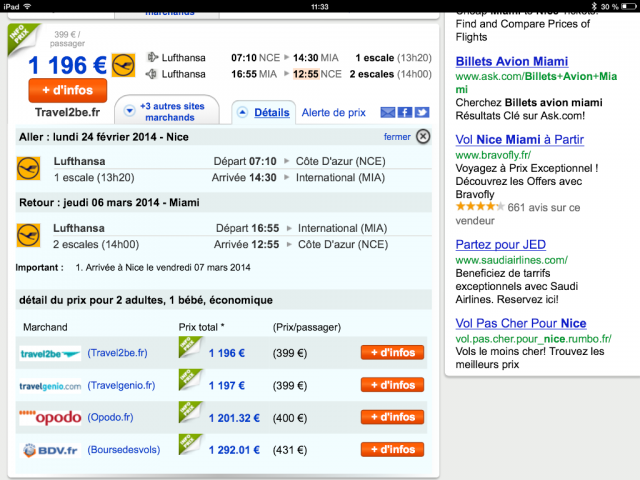This screenshot has height=480, width=640.
Task: Click Info Prix badge in Opodo row
Action: click(x=190, y=411)
